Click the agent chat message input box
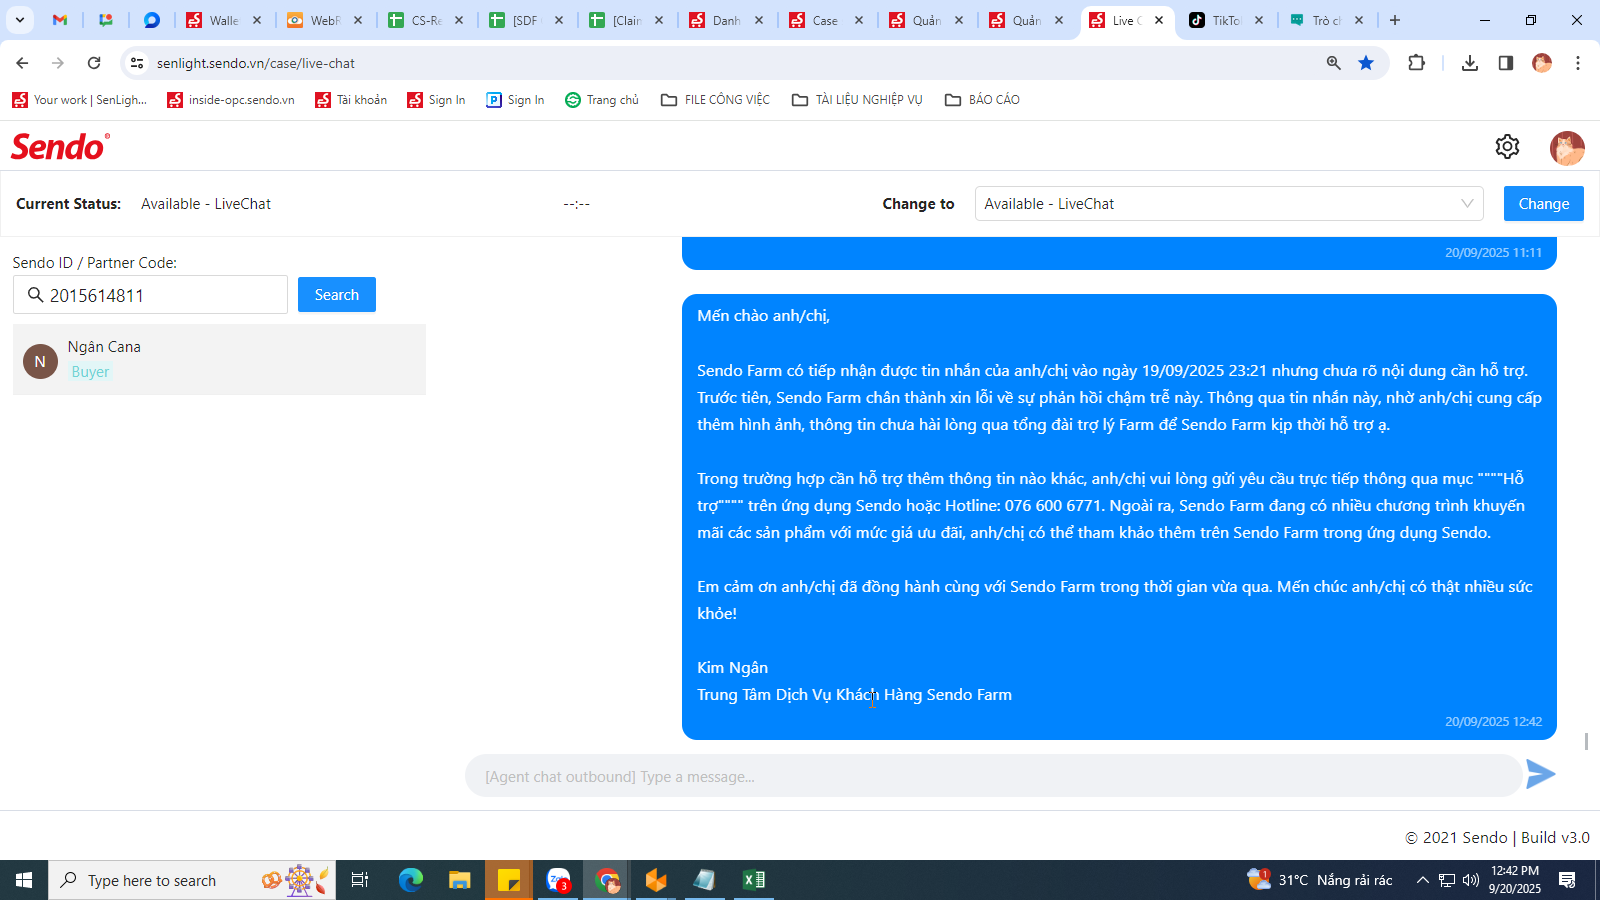Image resolution: width=1600 pixels, height=900 pixels. (993, 776)
